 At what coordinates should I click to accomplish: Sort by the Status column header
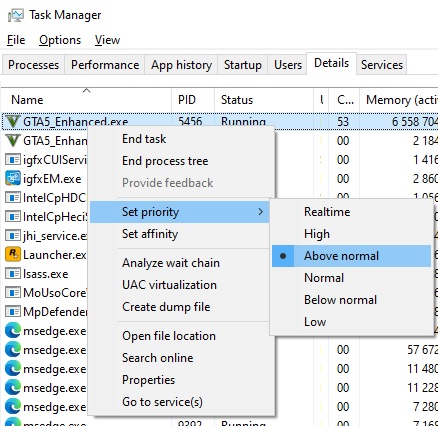(x=264, y=100)
